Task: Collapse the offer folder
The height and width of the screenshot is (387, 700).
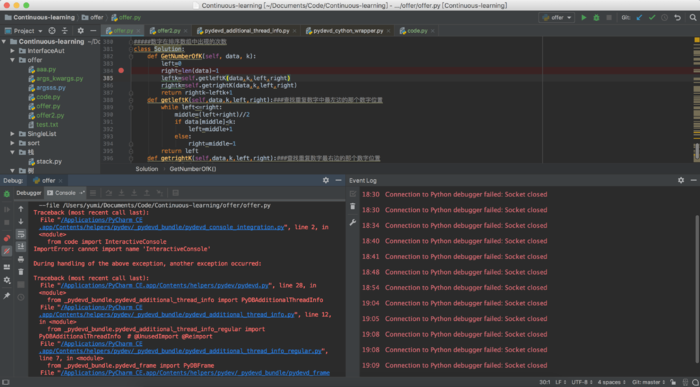Action: tap(12, 60)
